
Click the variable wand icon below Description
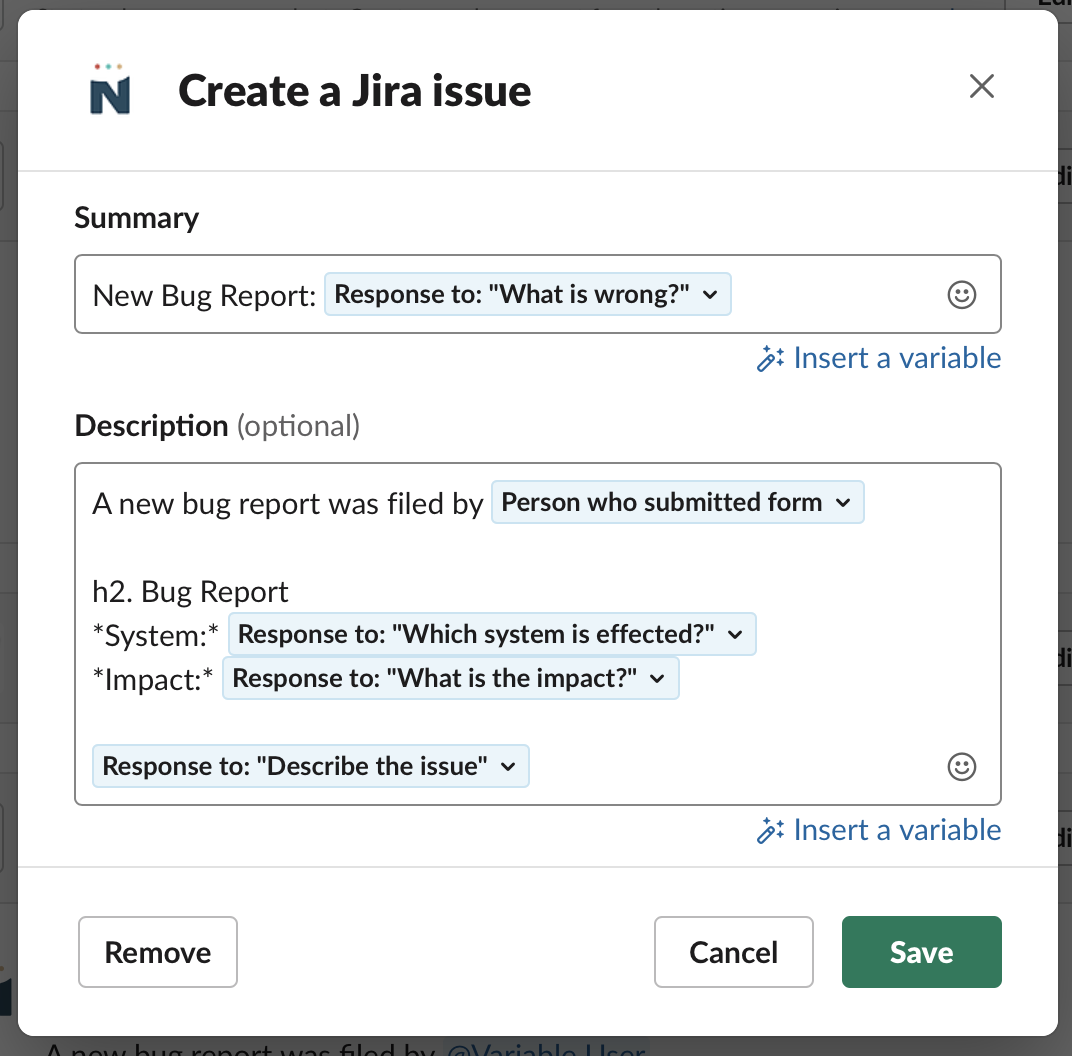click(x=769, y=829)
